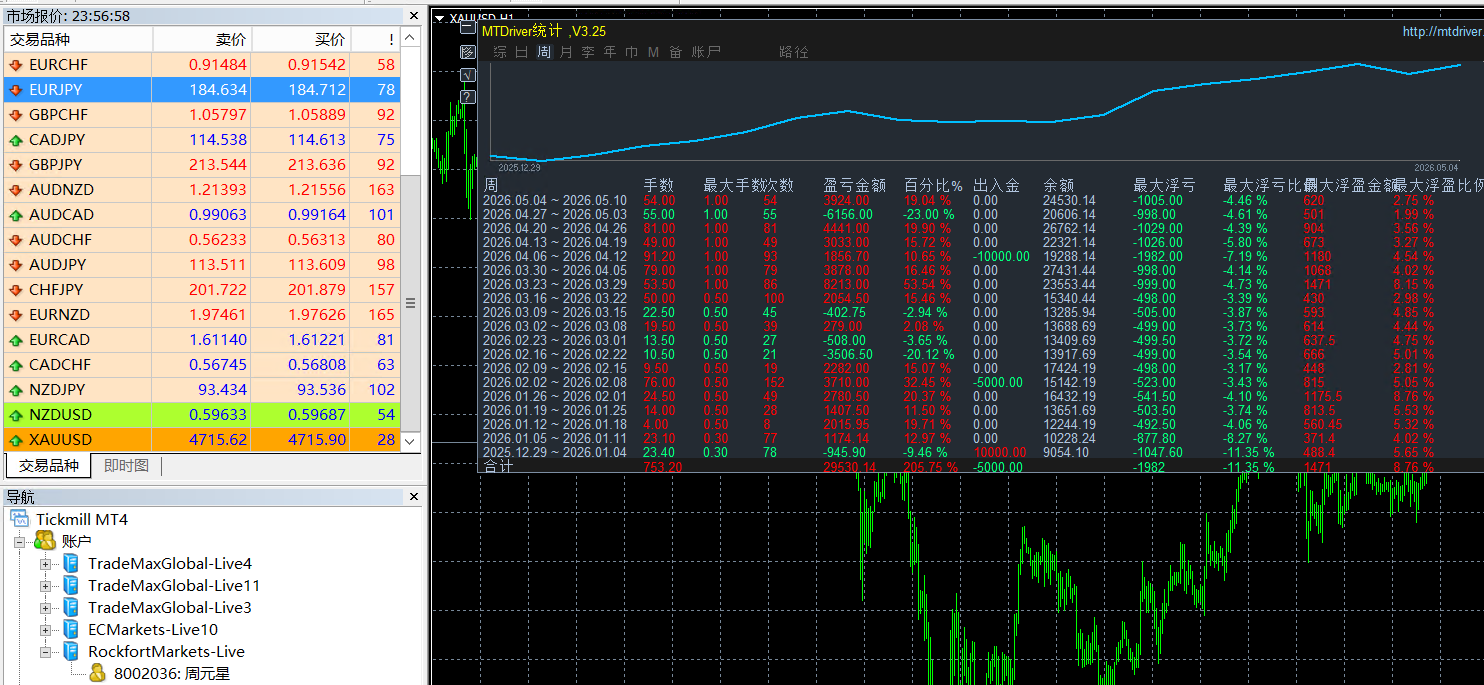Click the up arrow icon of XAUUSD
The width and height of the screenshot is (1484, 685).
16,439
